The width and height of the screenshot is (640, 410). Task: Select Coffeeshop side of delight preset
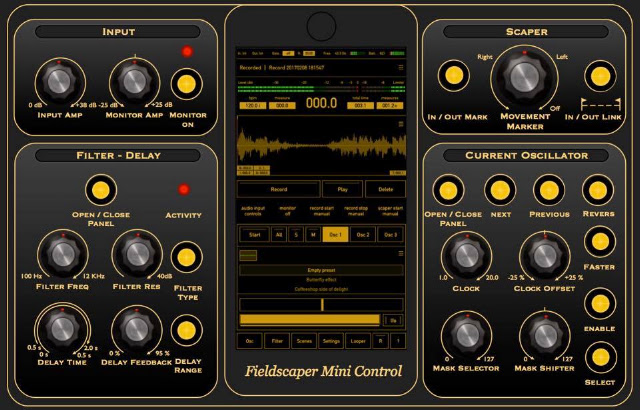tap(321, 289)
